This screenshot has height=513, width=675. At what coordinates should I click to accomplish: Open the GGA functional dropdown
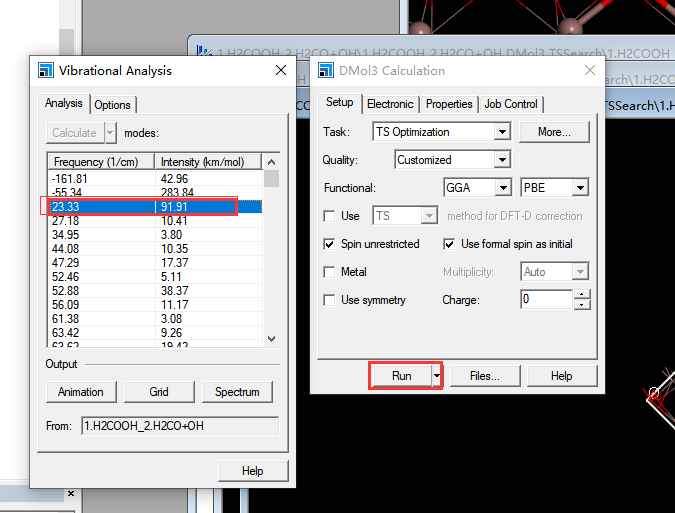(x=503, y=188)
